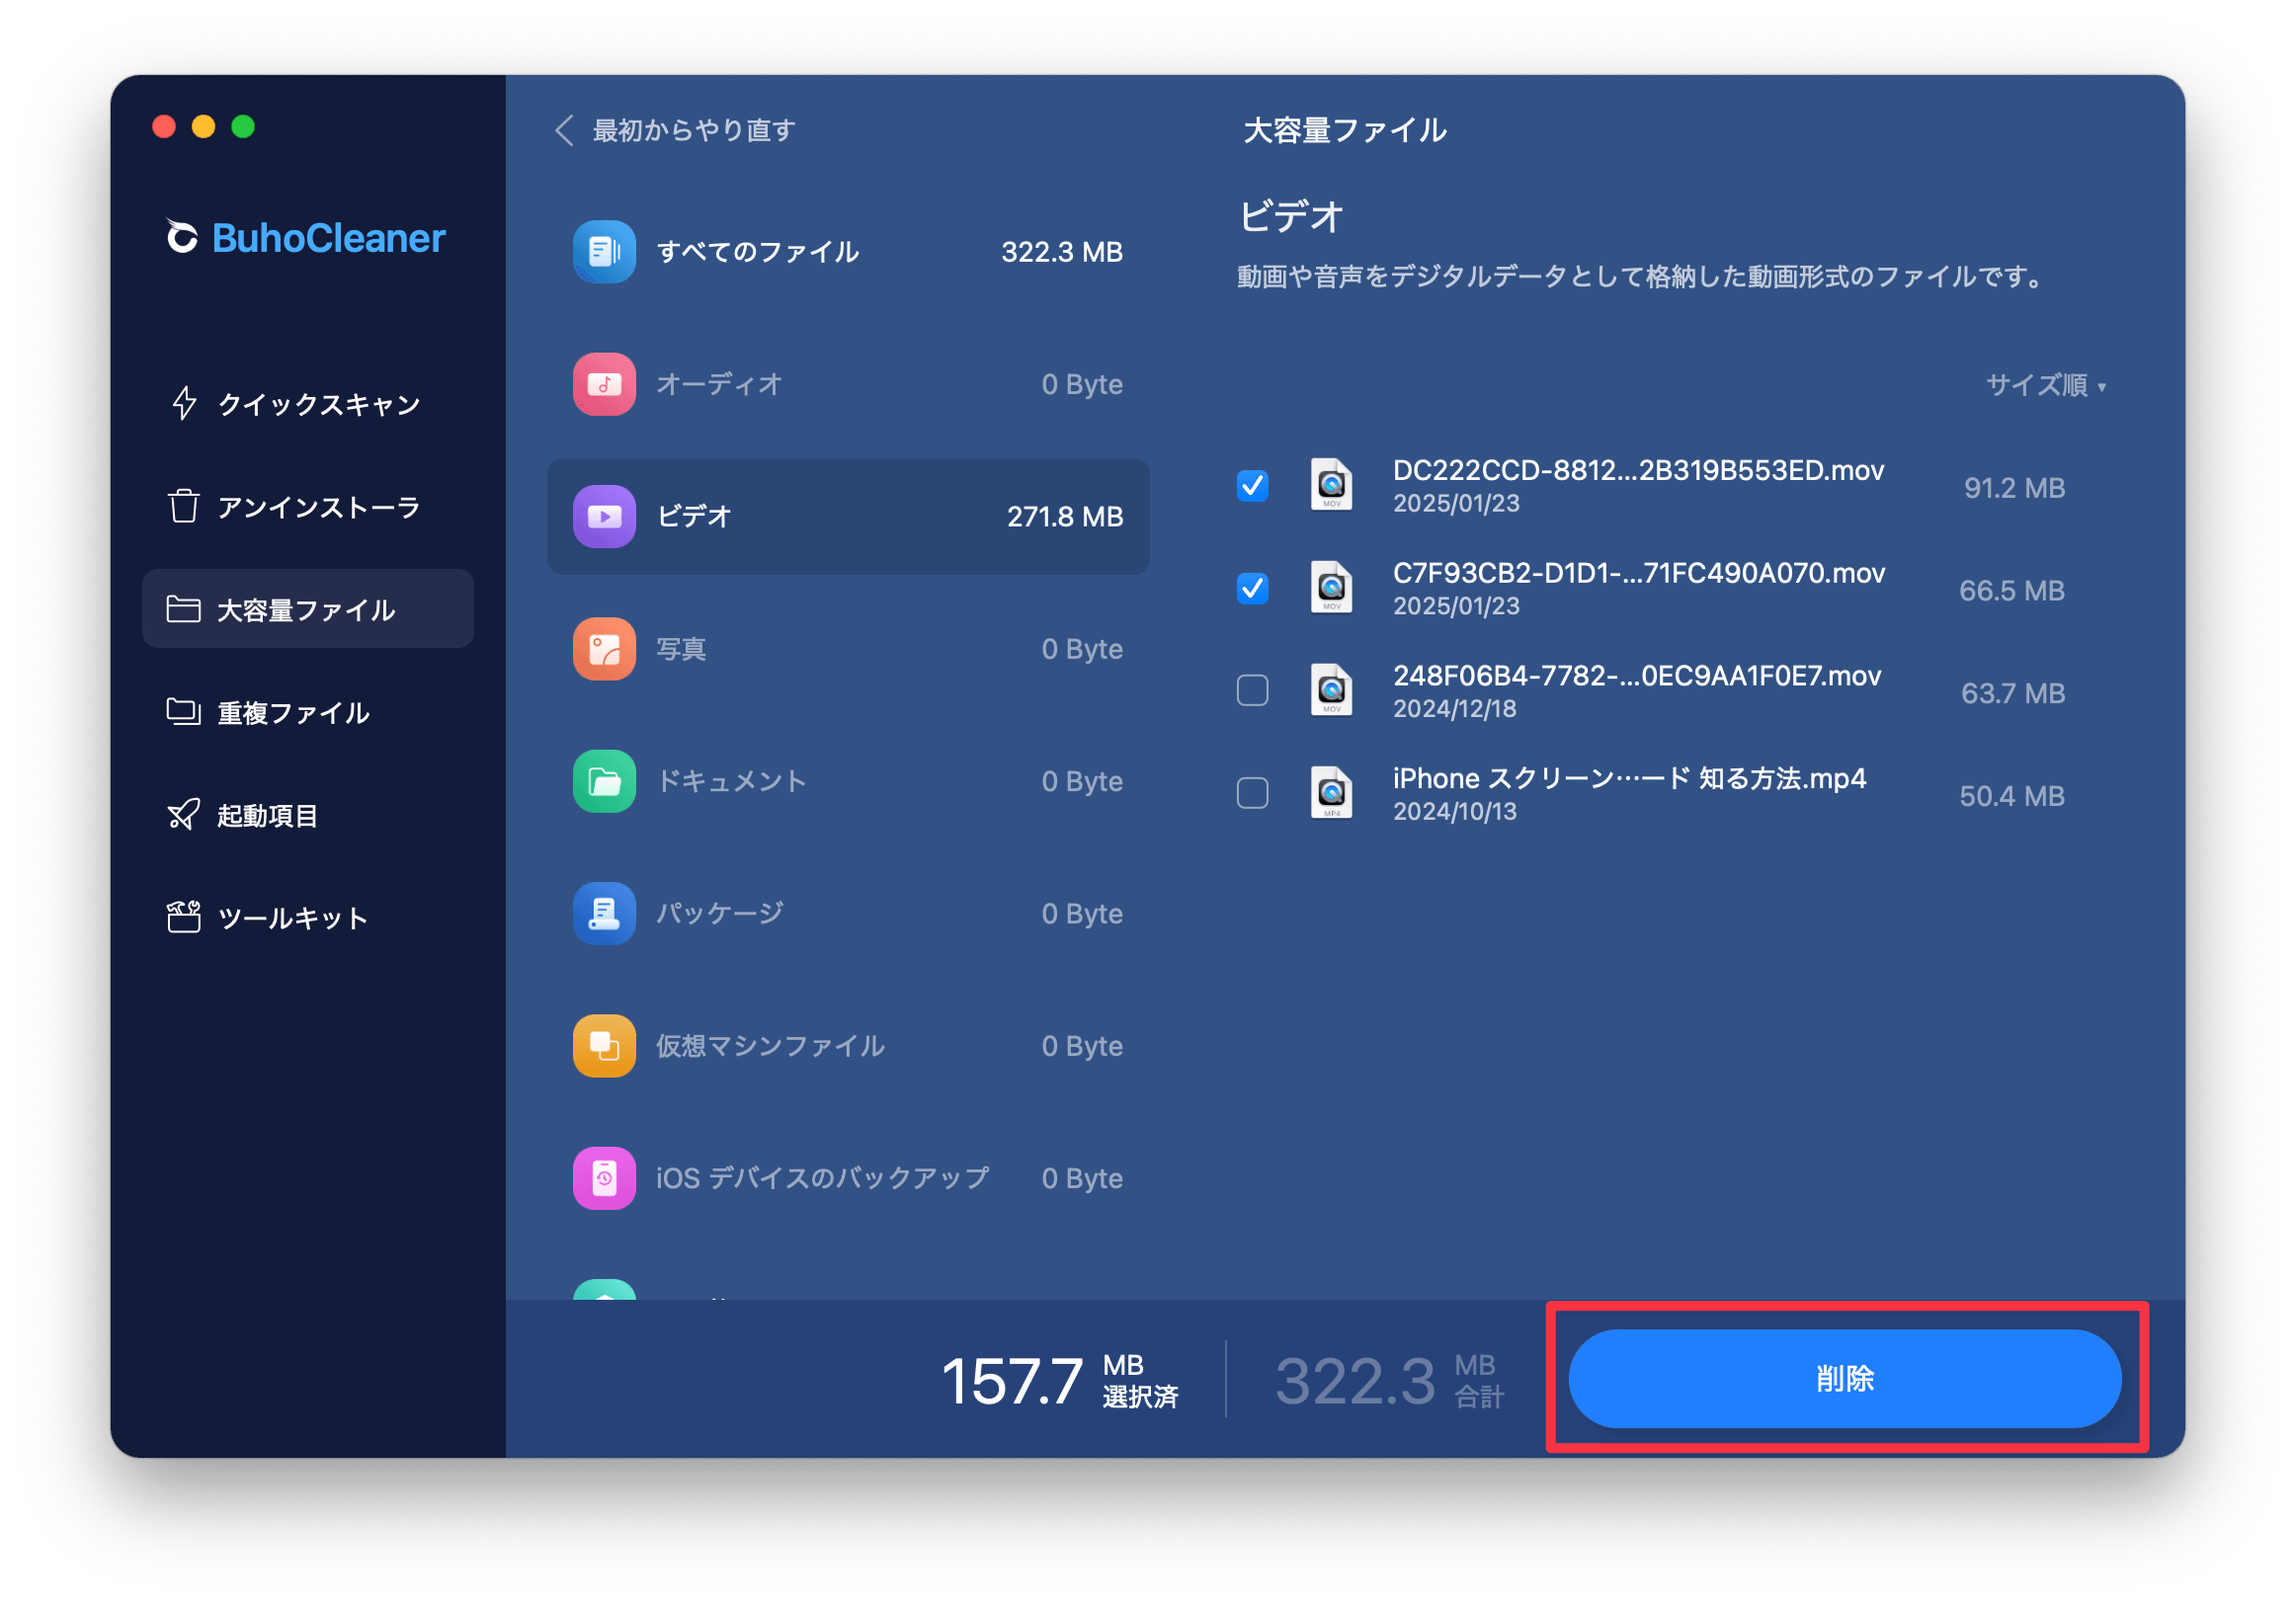The width and height of the screenshot is (2296, 1604).
Task: Click file name 248F06B4-7782-...0EC9AA1F0E7.mov
Action: coord(1637,676)
